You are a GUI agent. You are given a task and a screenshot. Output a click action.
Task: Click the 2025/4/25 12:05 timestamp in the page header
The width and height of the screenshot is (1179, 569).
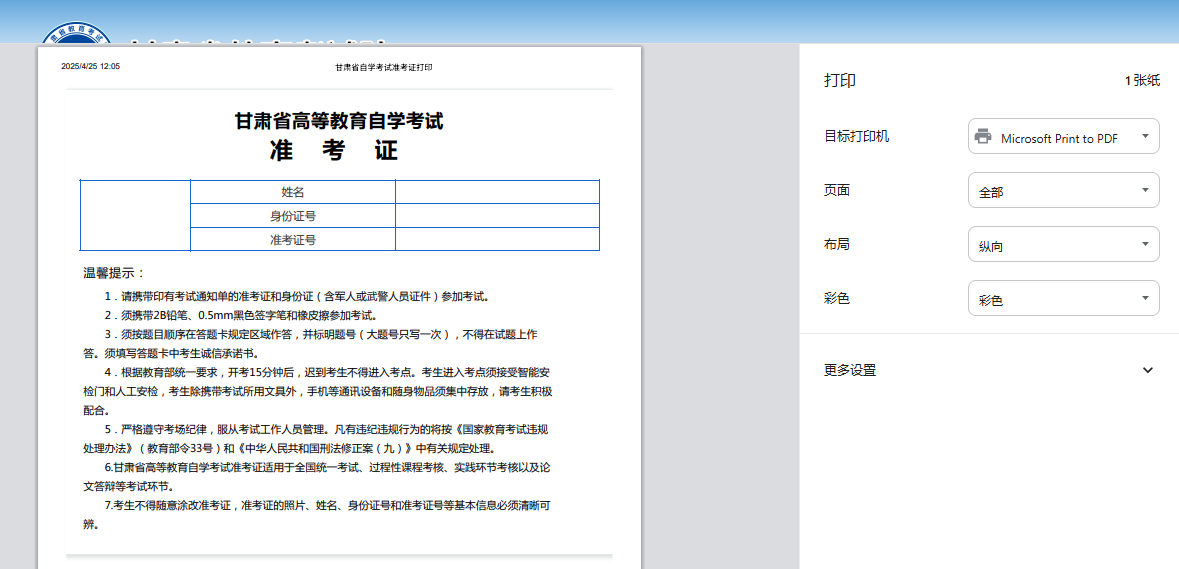click(x=90, y=67)
